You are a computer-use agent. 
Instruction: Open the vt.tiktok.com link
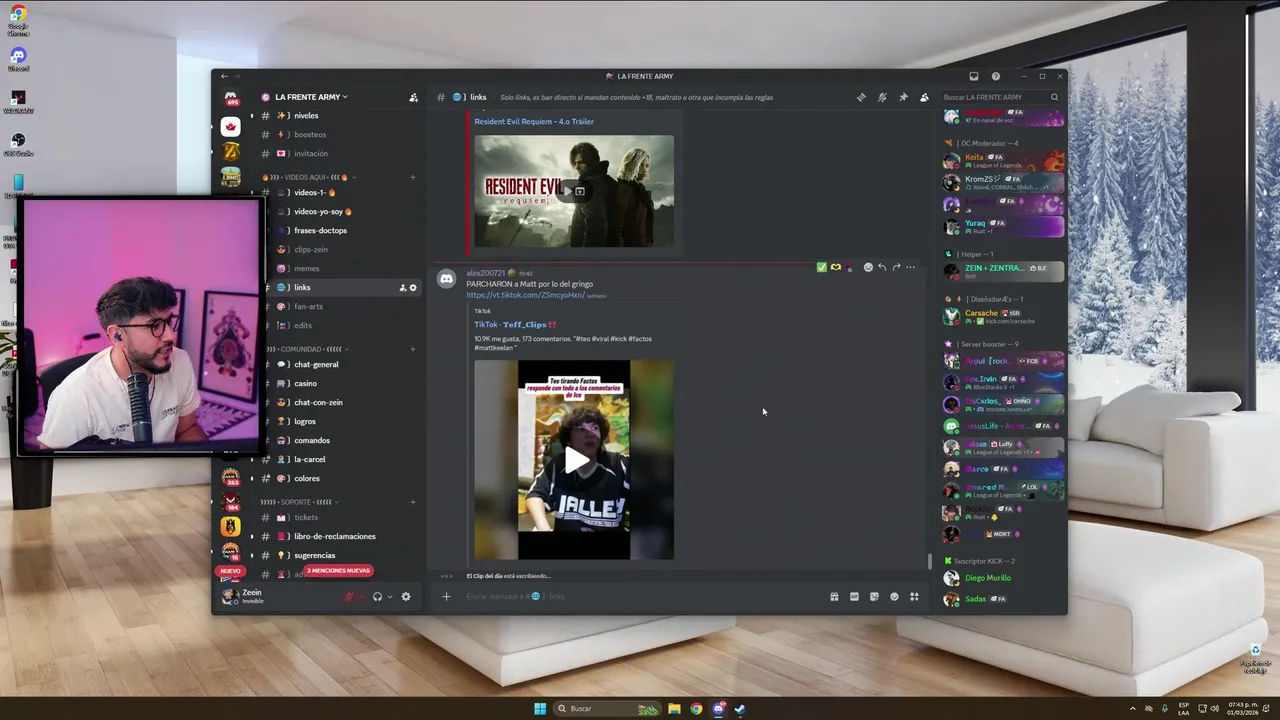click(525, 295)
